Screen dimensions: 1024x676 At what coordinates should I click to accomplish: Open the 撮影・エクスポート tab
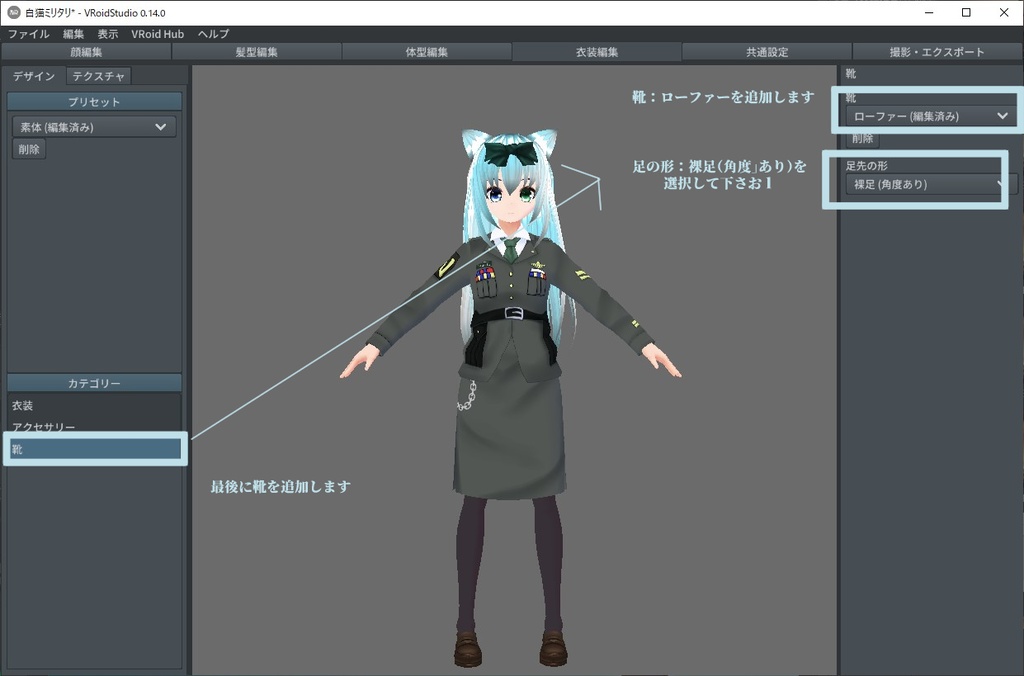pos(936,52)
